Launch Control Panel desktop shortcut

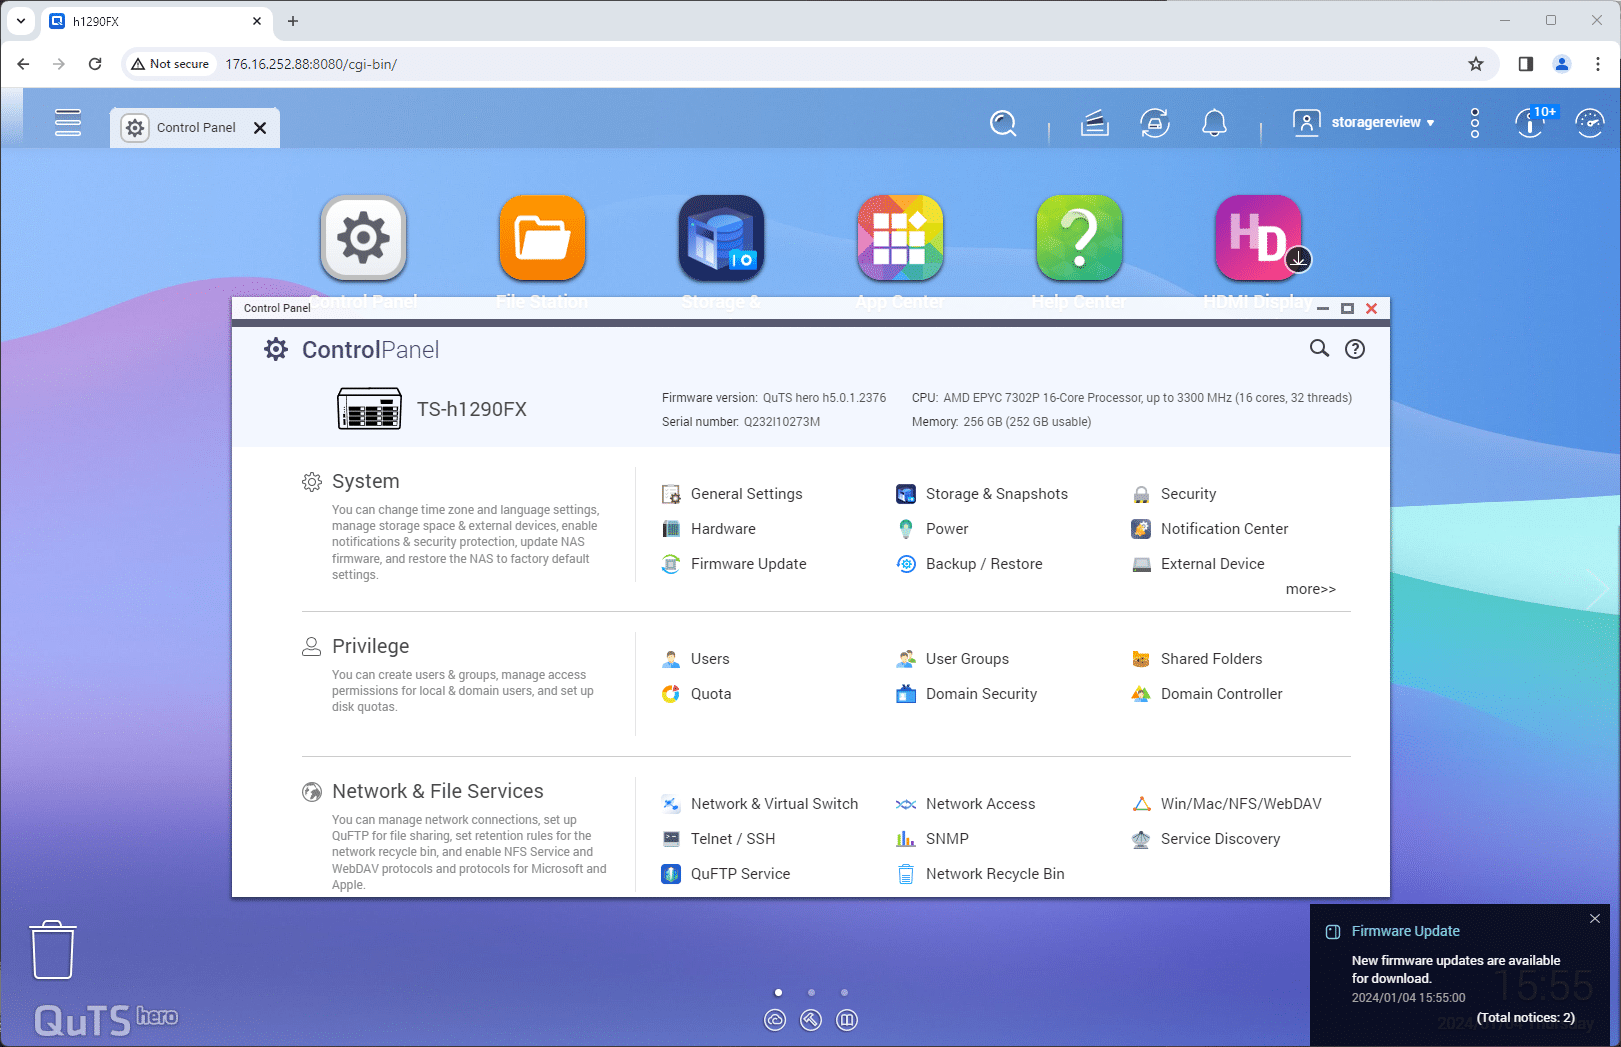pos(363,238)
